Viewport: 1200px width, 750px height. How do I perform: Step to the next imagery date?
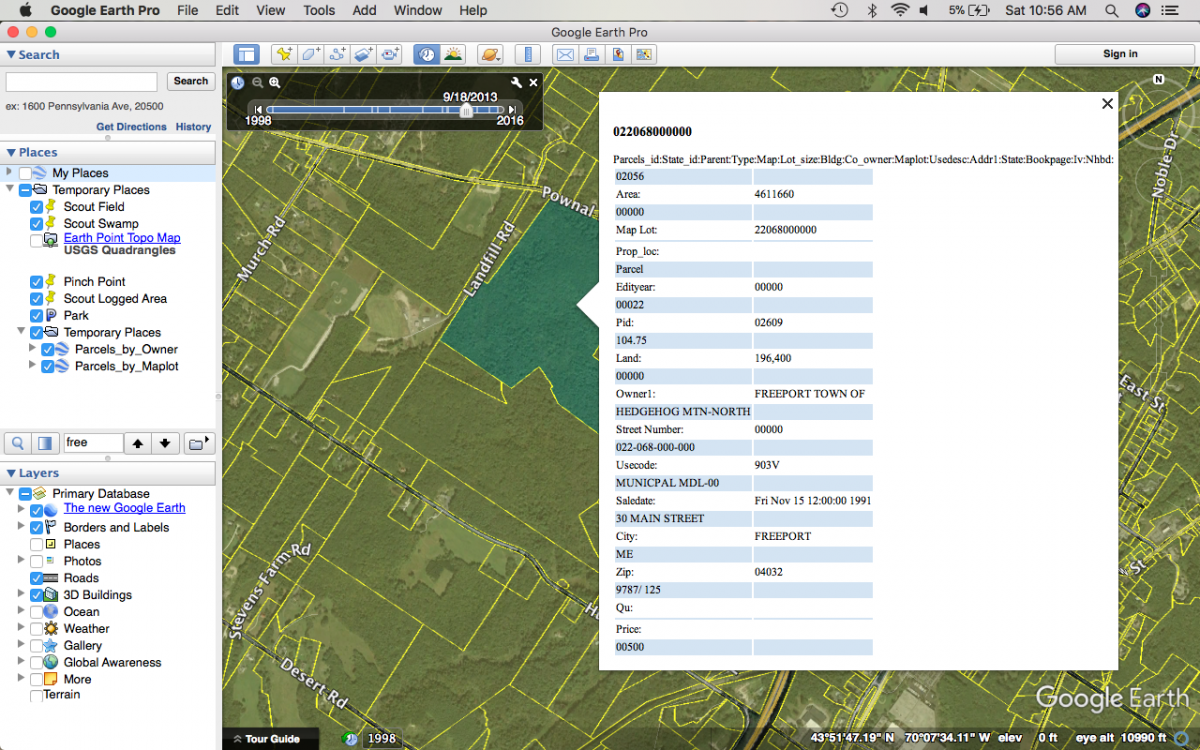click(512, 110)
